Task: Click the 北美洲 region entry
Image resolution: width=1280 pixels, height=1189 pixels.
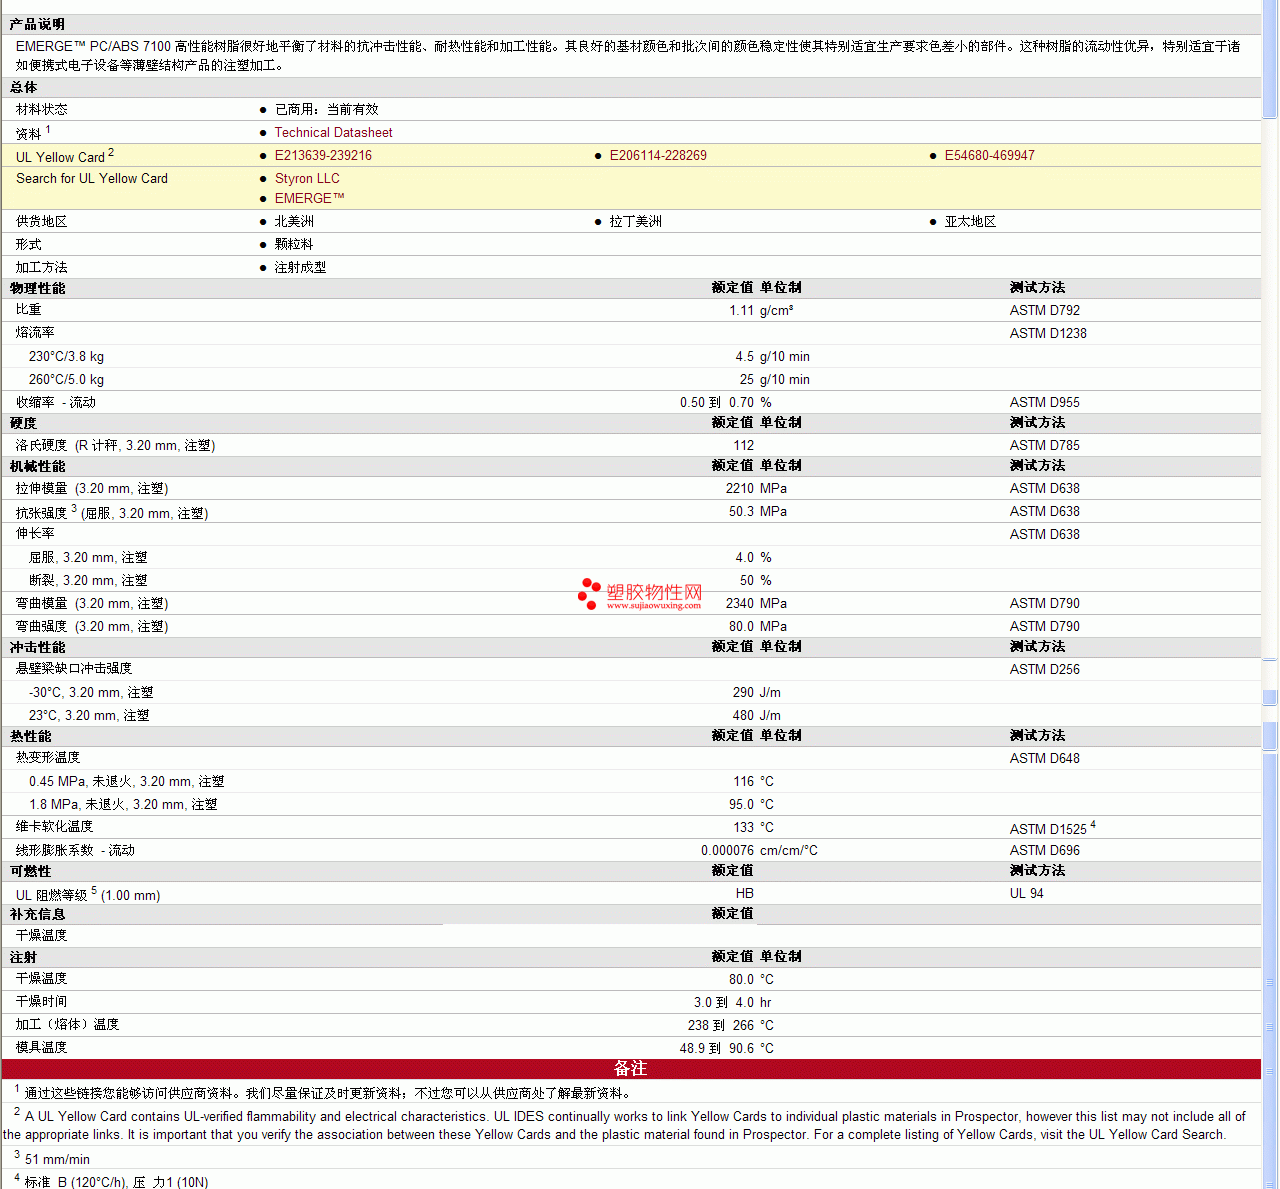Action: click(294, 221)
